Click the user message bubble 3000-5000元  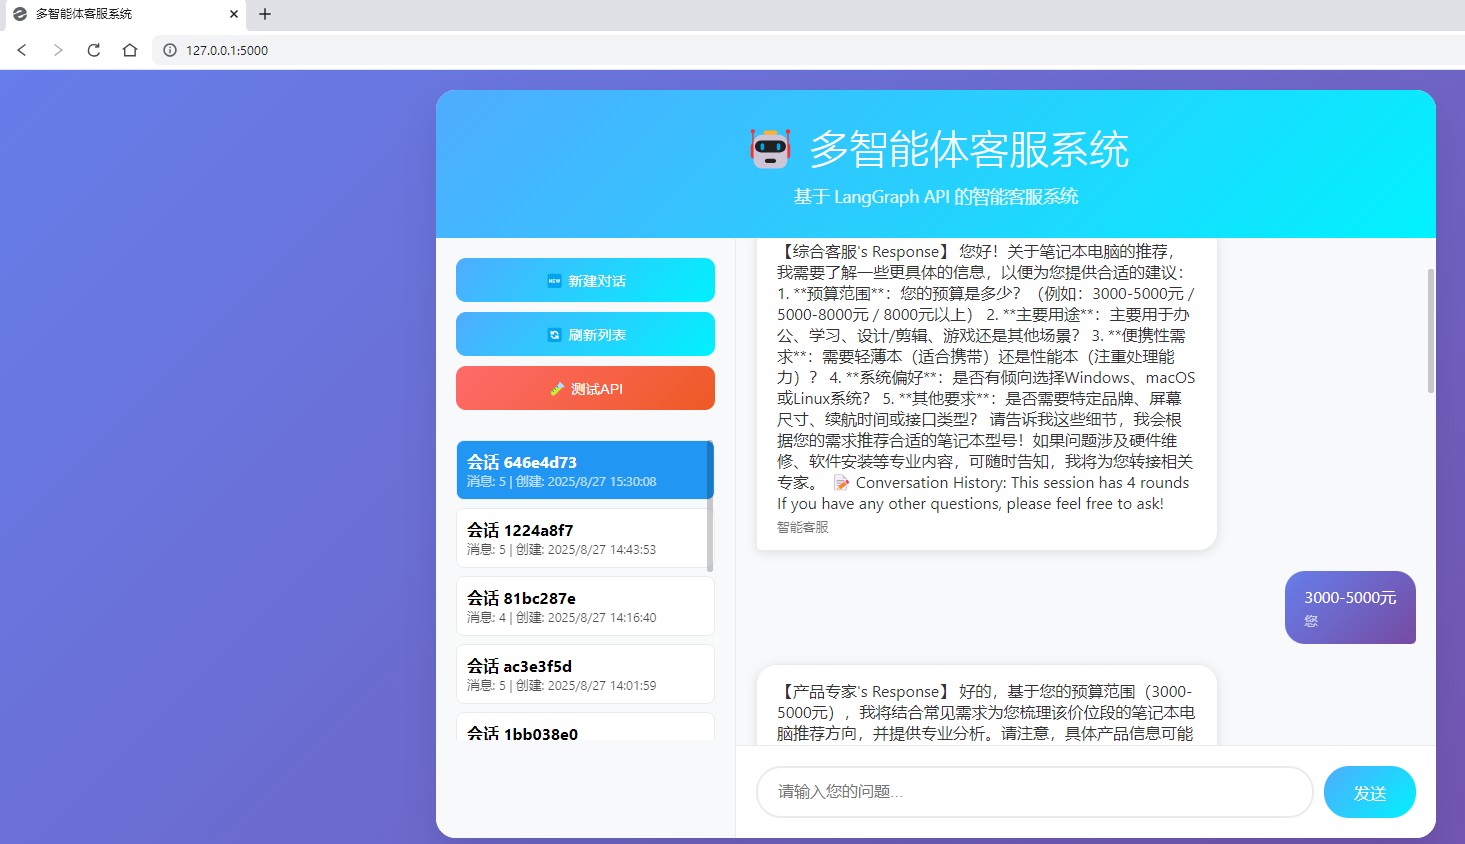pyautogui.click(x=1350, y=607)
